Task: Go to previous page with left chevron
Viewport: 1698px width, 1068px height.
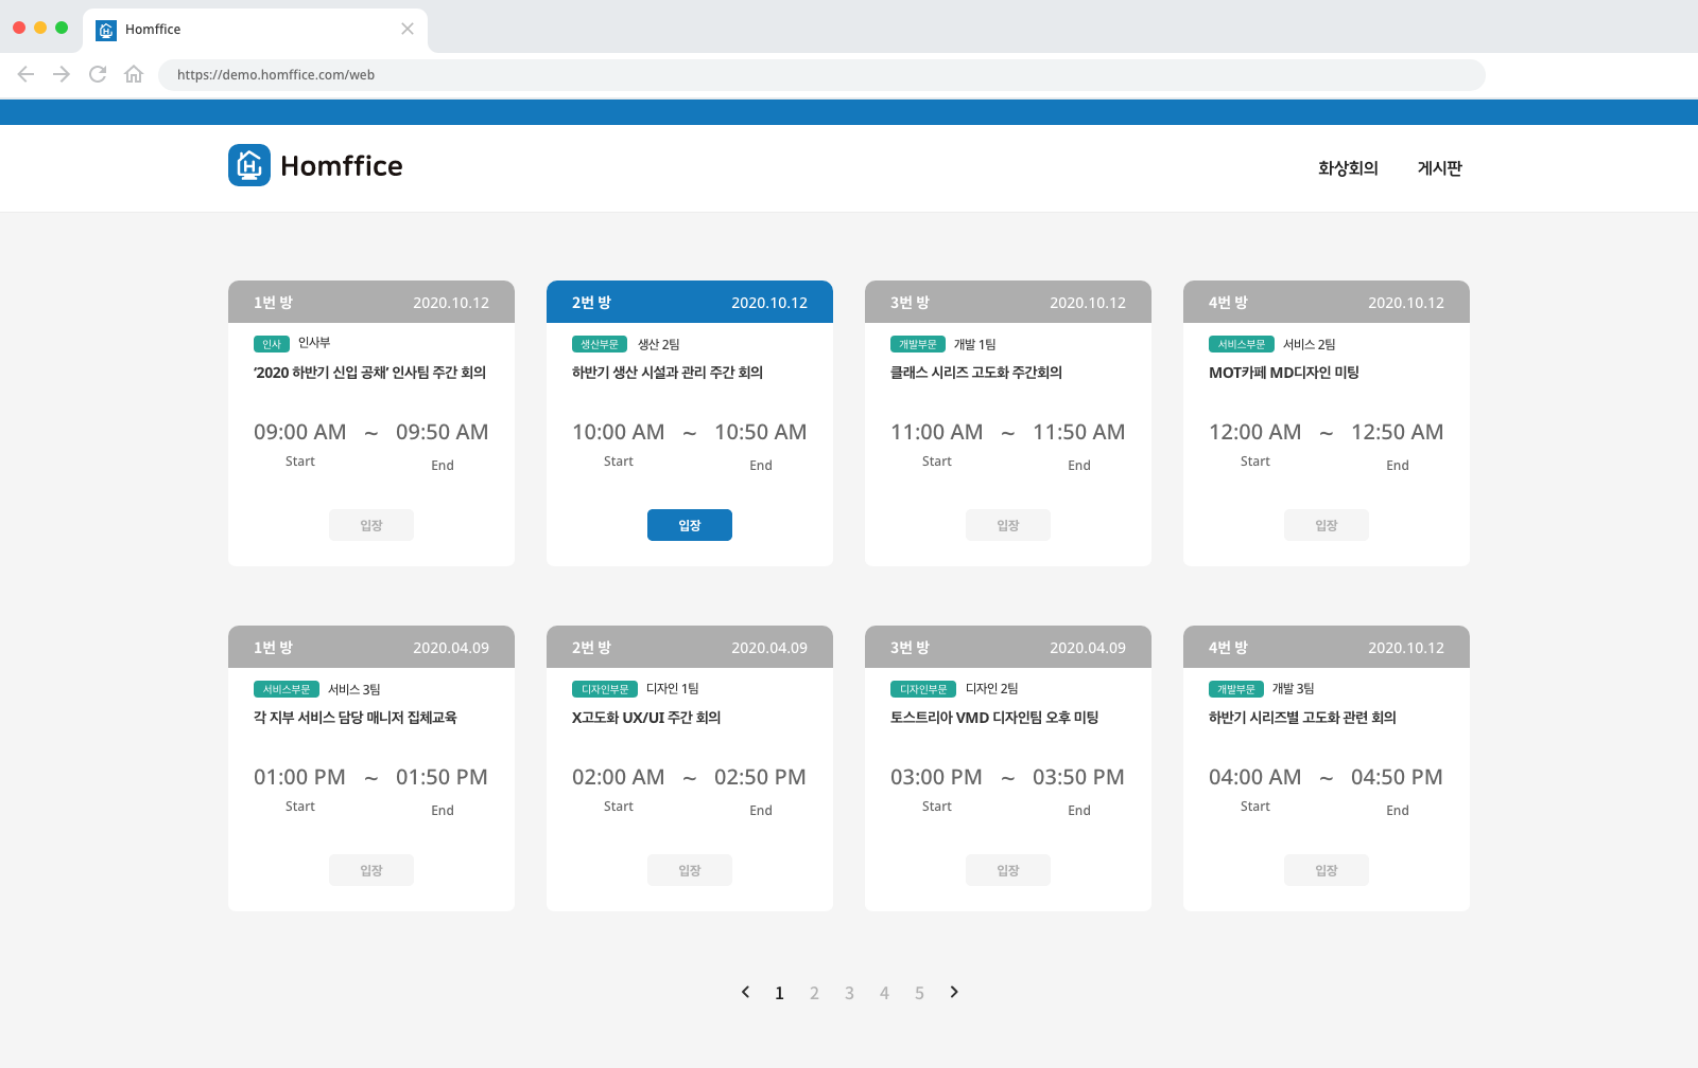Action: click(745, 992)
